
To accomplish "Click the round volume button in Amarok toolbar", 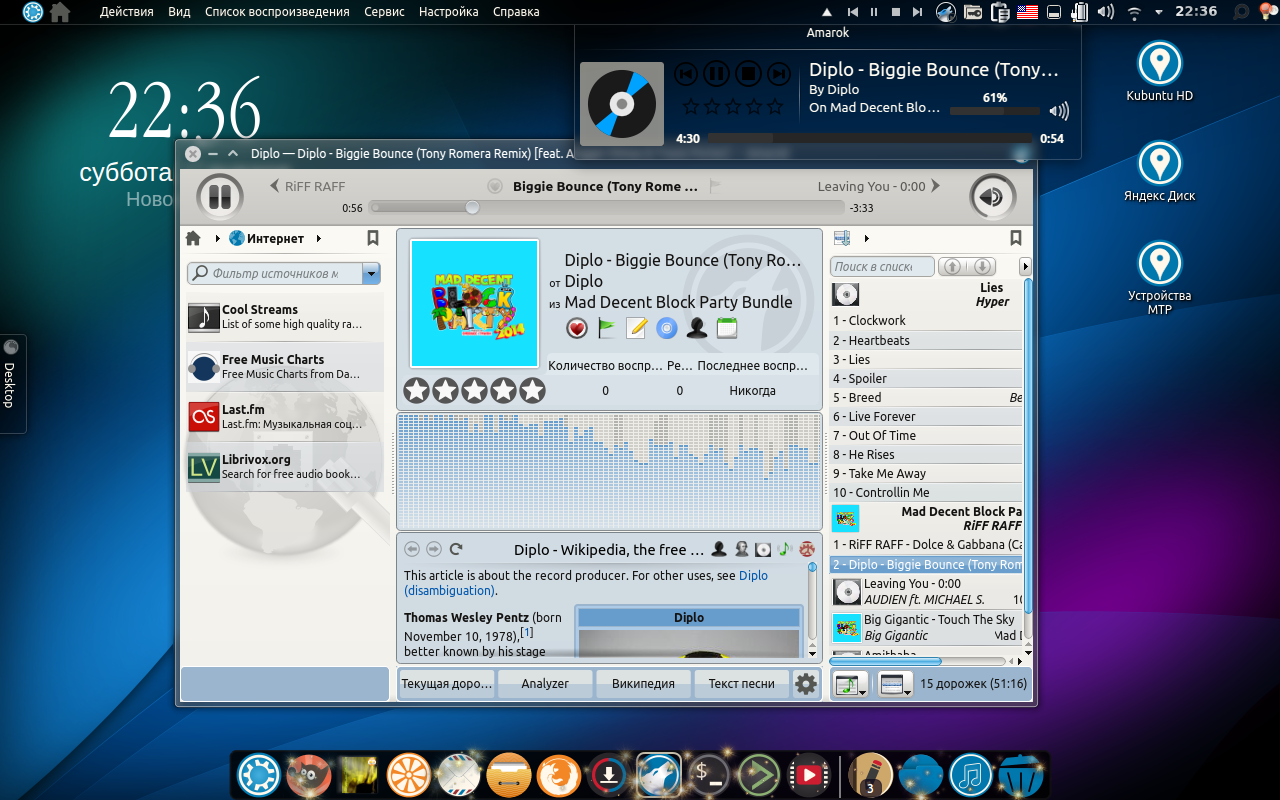I will [x=992, y=196].
